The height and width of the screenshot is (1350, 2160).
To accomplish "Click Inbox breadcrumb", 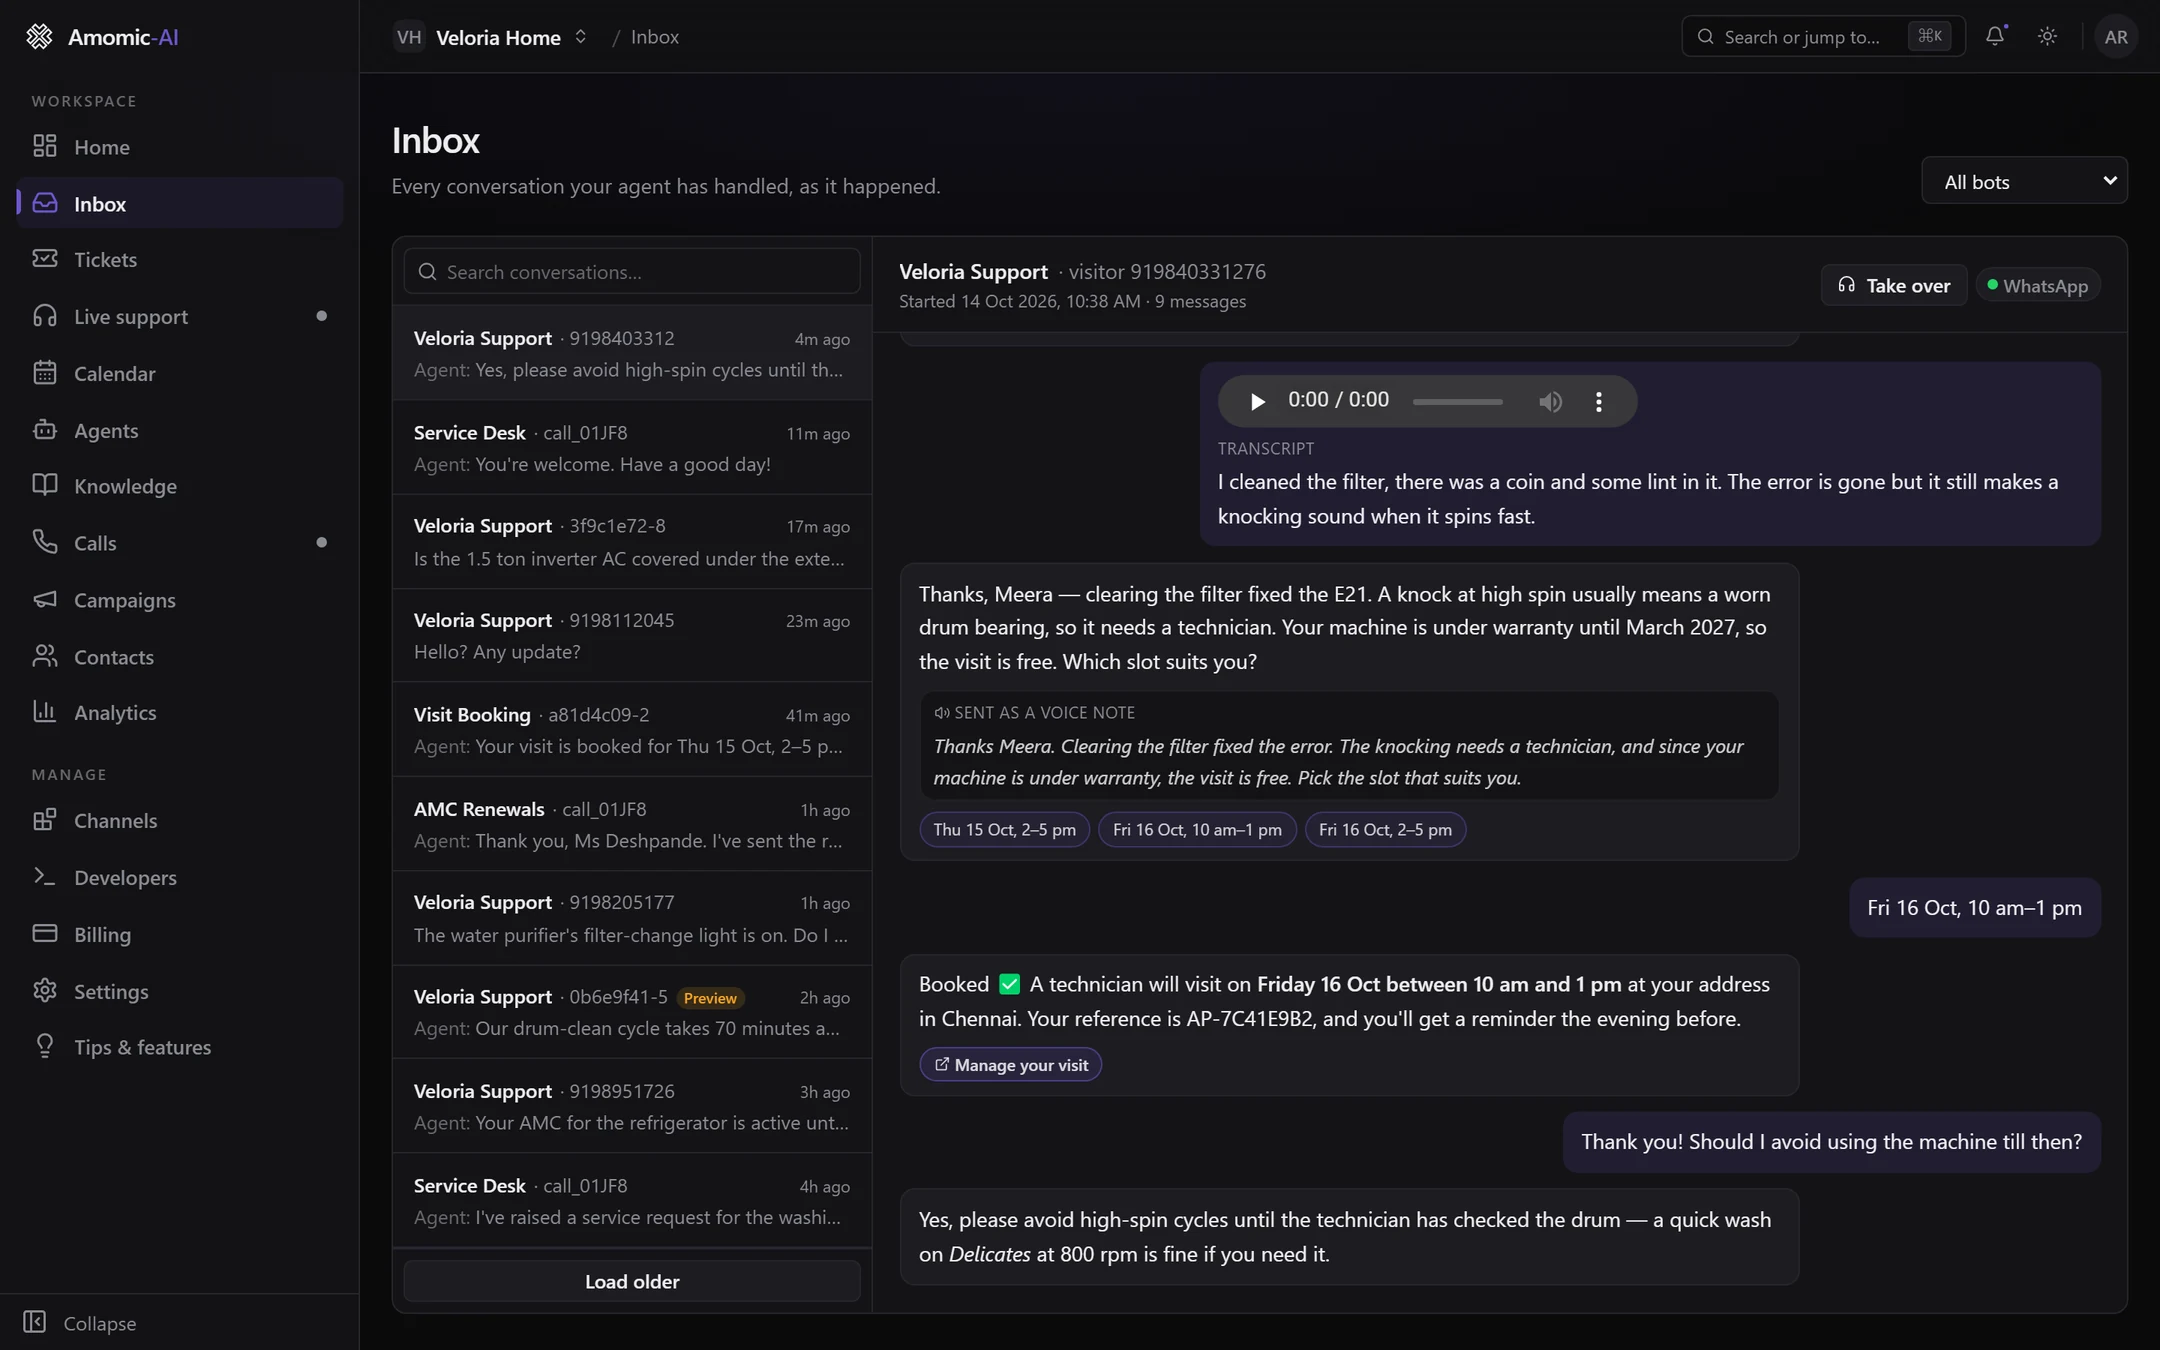I will [x=655, y=37].
